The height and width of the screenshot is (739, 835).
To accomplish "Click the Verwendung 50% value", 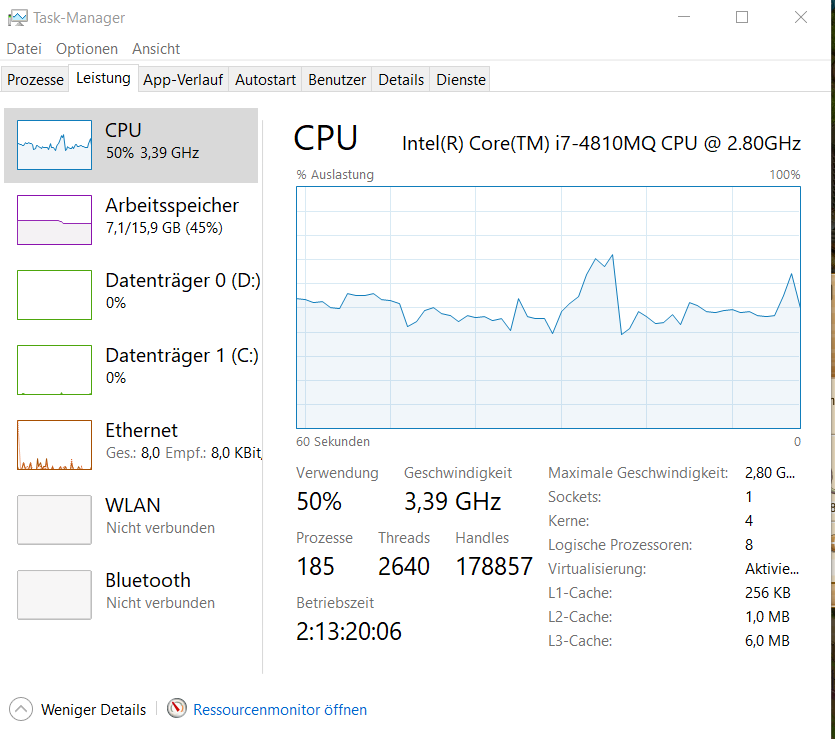I will pos(319,502).
